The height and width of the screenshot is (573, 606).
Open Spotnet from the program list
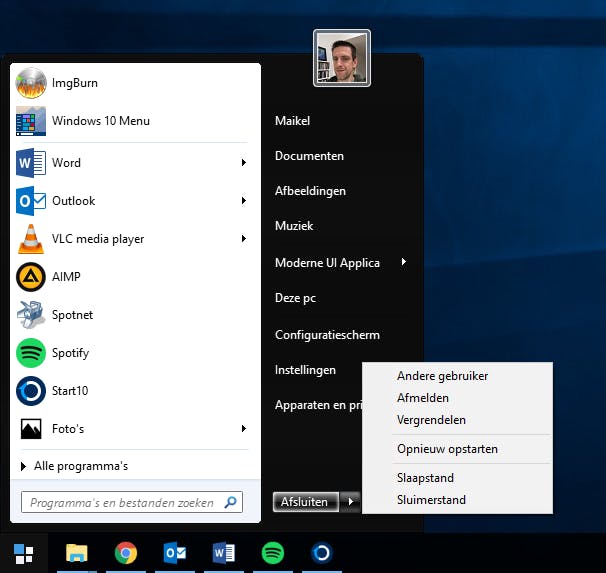[72, 315]
